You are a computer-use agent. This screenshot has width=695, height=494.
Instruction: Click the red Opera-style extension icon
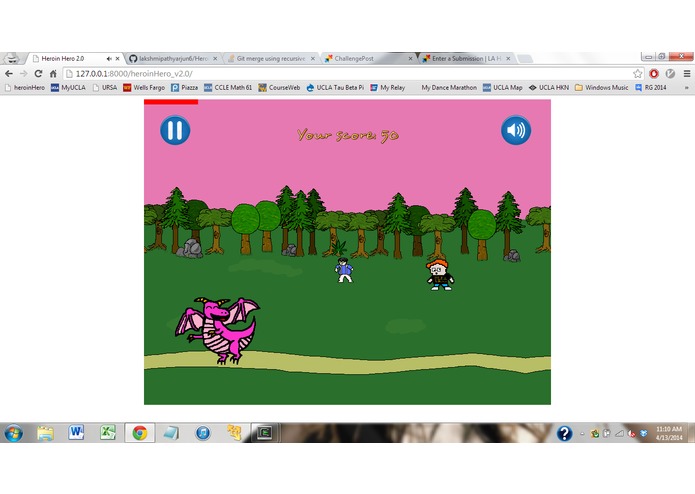coord(654,74)
